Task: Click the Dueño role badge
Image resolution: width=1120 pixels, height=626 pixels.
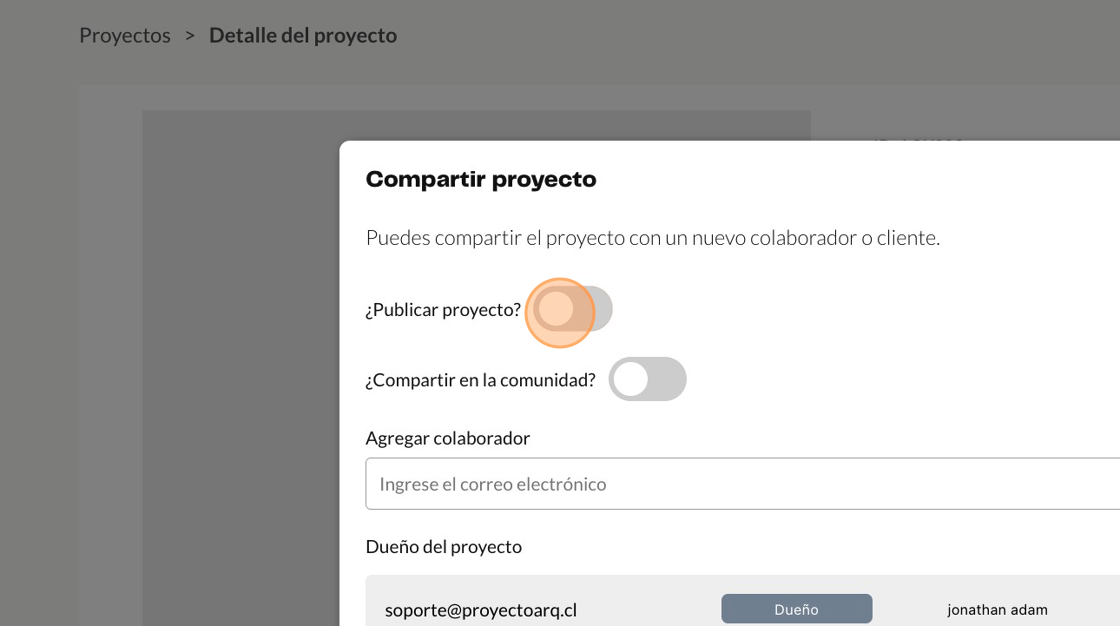Action: [796, 609]
